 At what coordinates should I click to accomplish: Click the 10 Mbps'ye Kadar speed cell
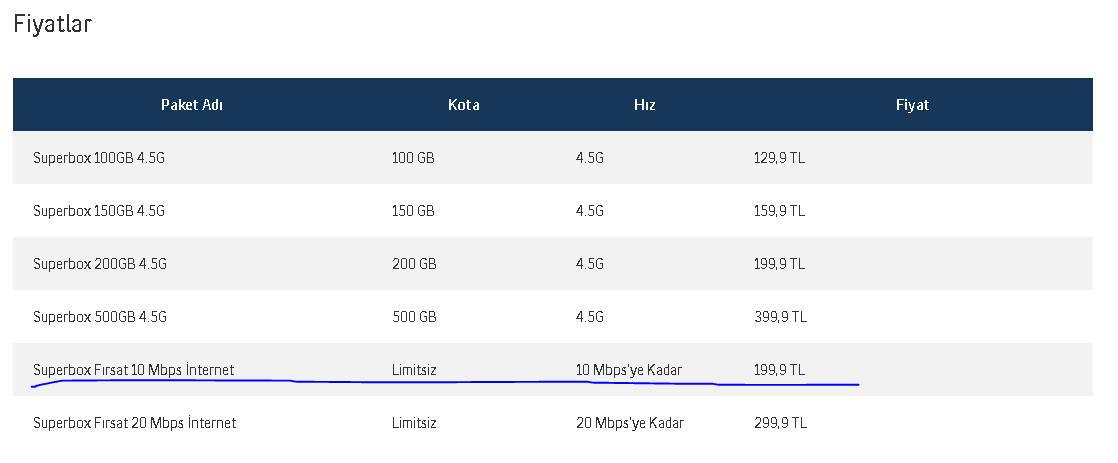pos(628,370)
